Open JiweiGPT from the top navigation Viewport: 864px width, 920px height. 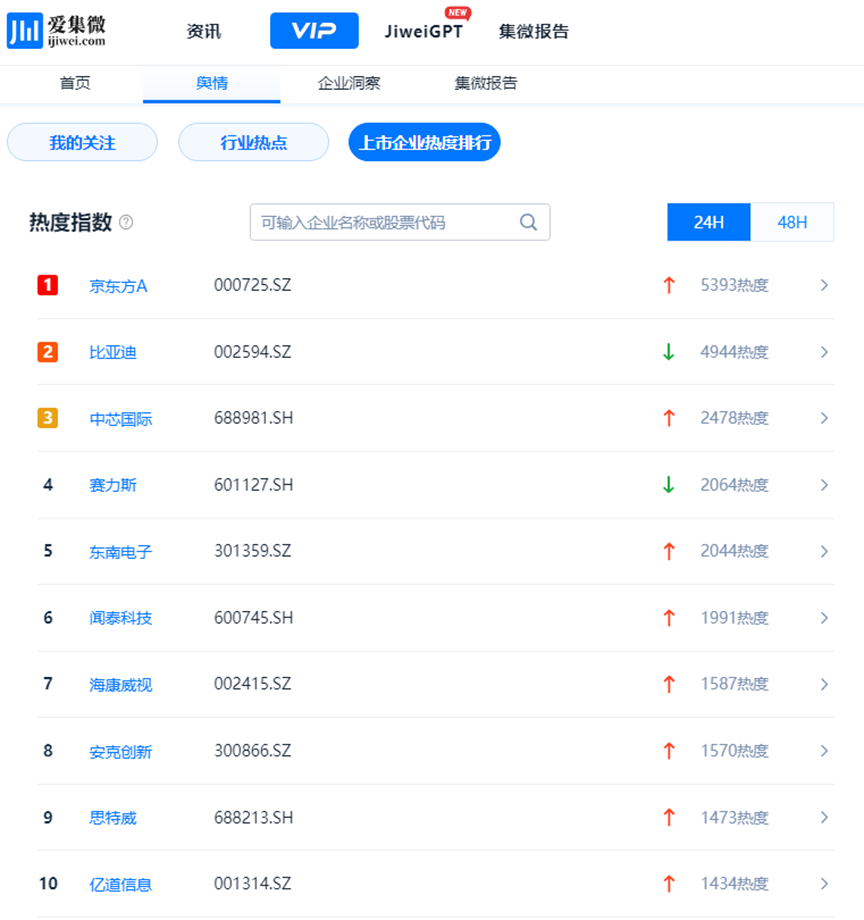pos(424,31)
